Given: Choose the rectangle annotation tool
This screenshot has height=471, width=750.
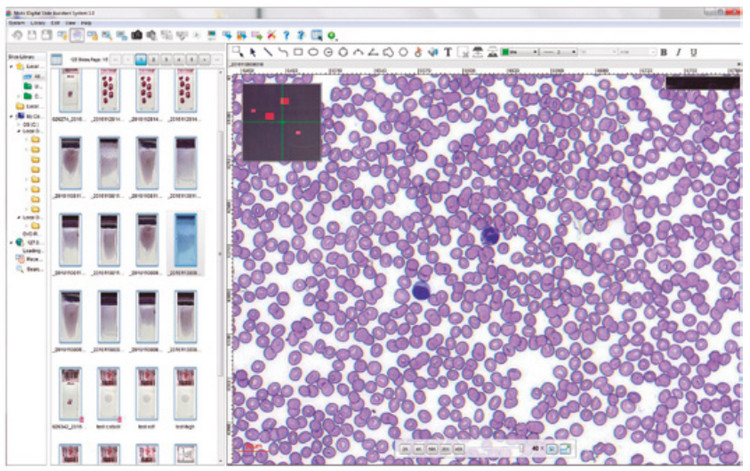Looking at the screenshot, I should tap(298, 52).
